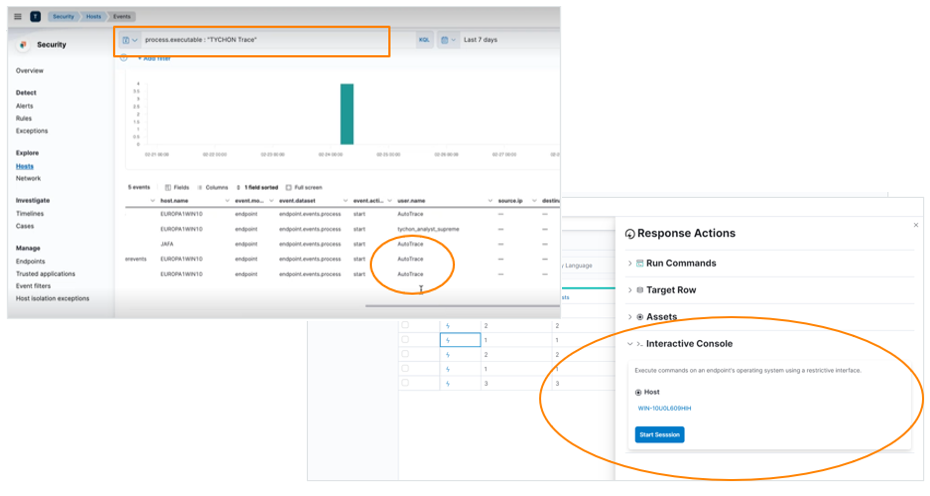Click the Fields browser icon

(x=168, y=187)
